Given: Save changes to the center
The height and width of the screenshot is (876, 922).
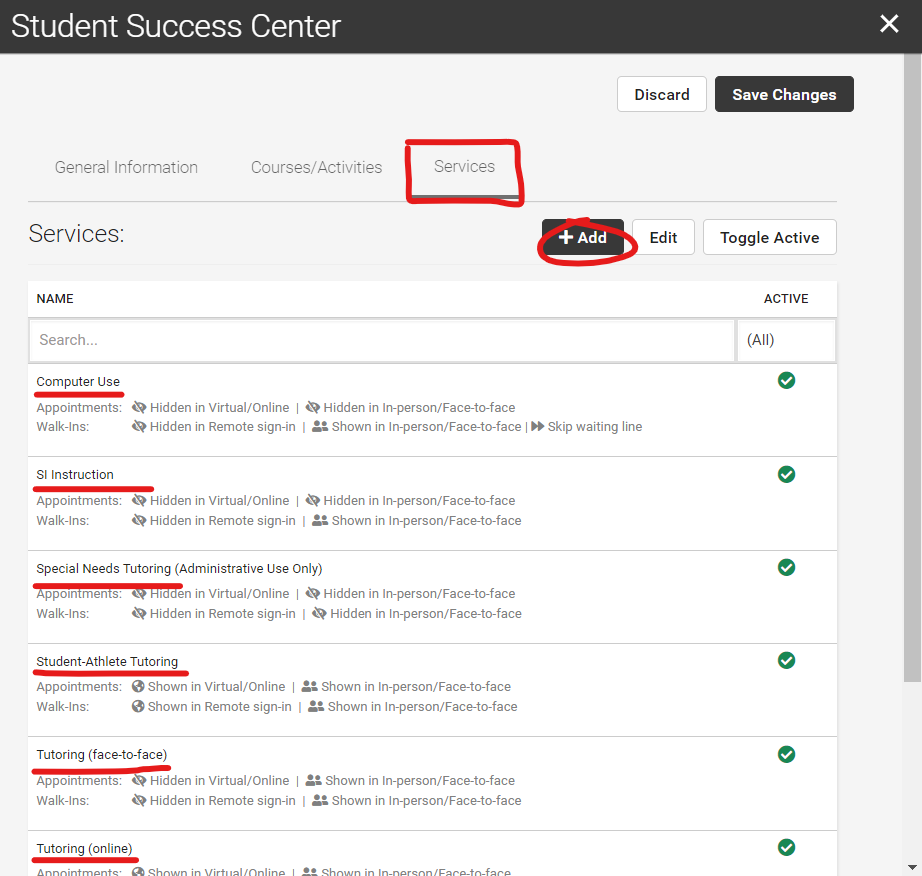Looking at the screenshot, I should point(784,94).
